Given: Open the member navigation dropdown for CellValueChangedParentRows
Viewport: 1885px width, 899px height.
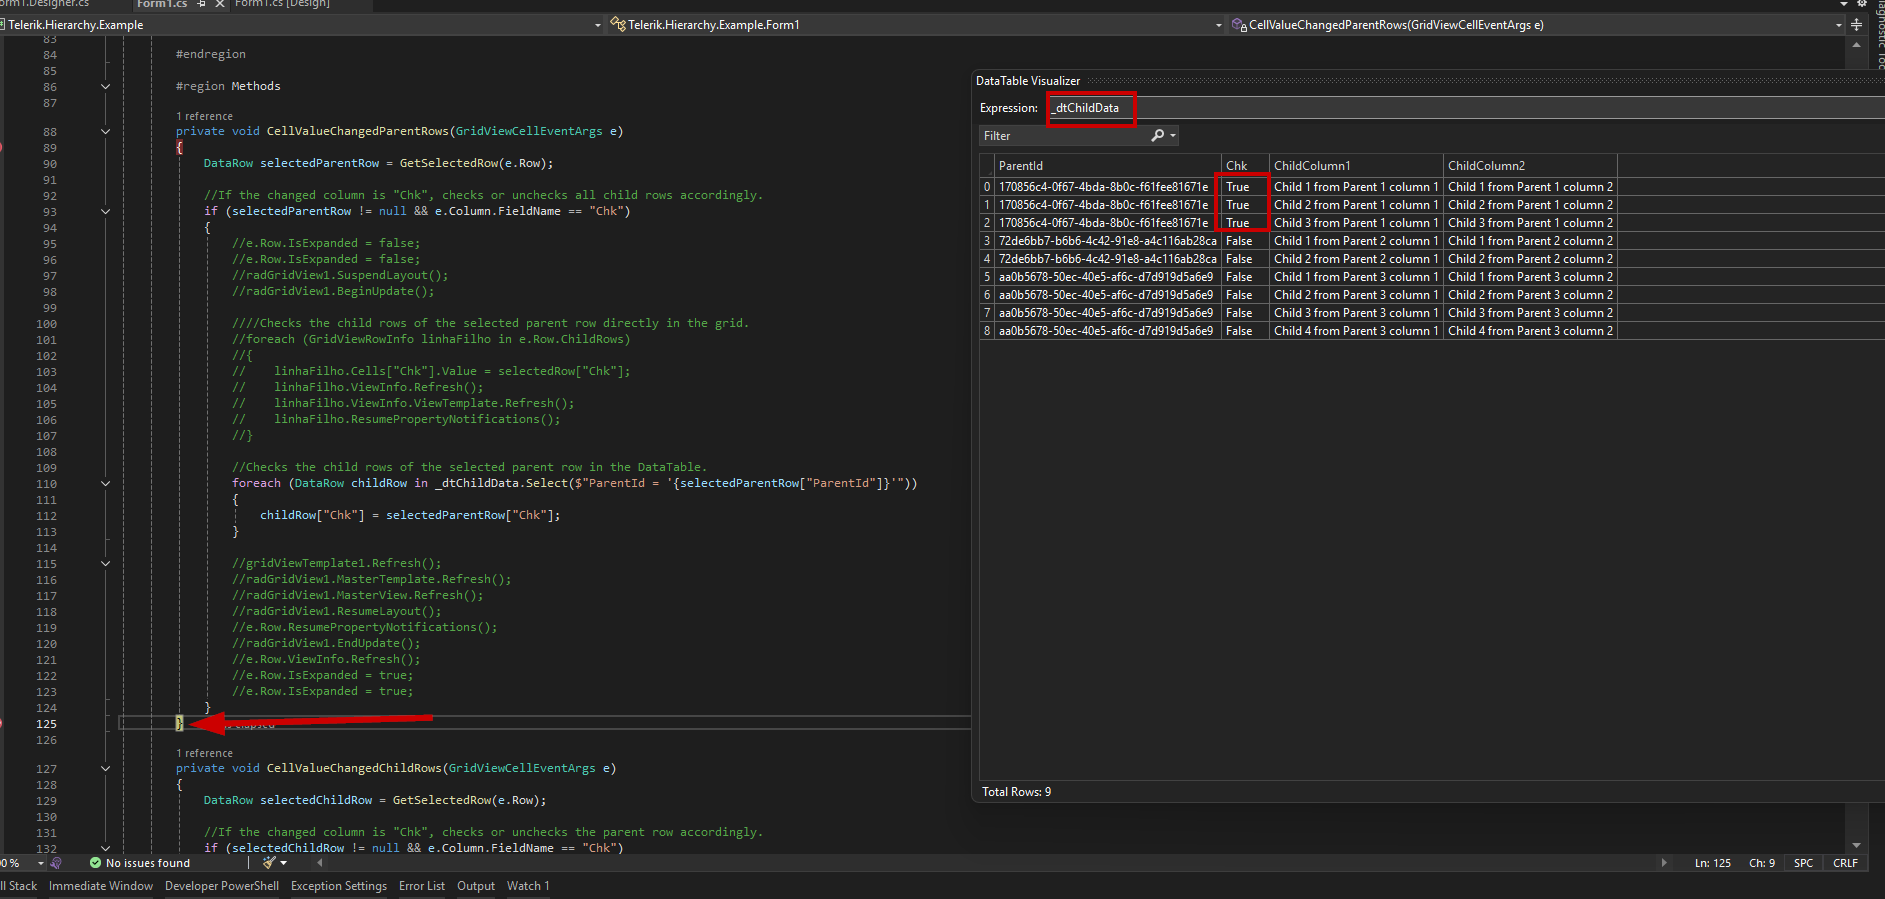Looking at the screenshot, I should [1838, 25].
